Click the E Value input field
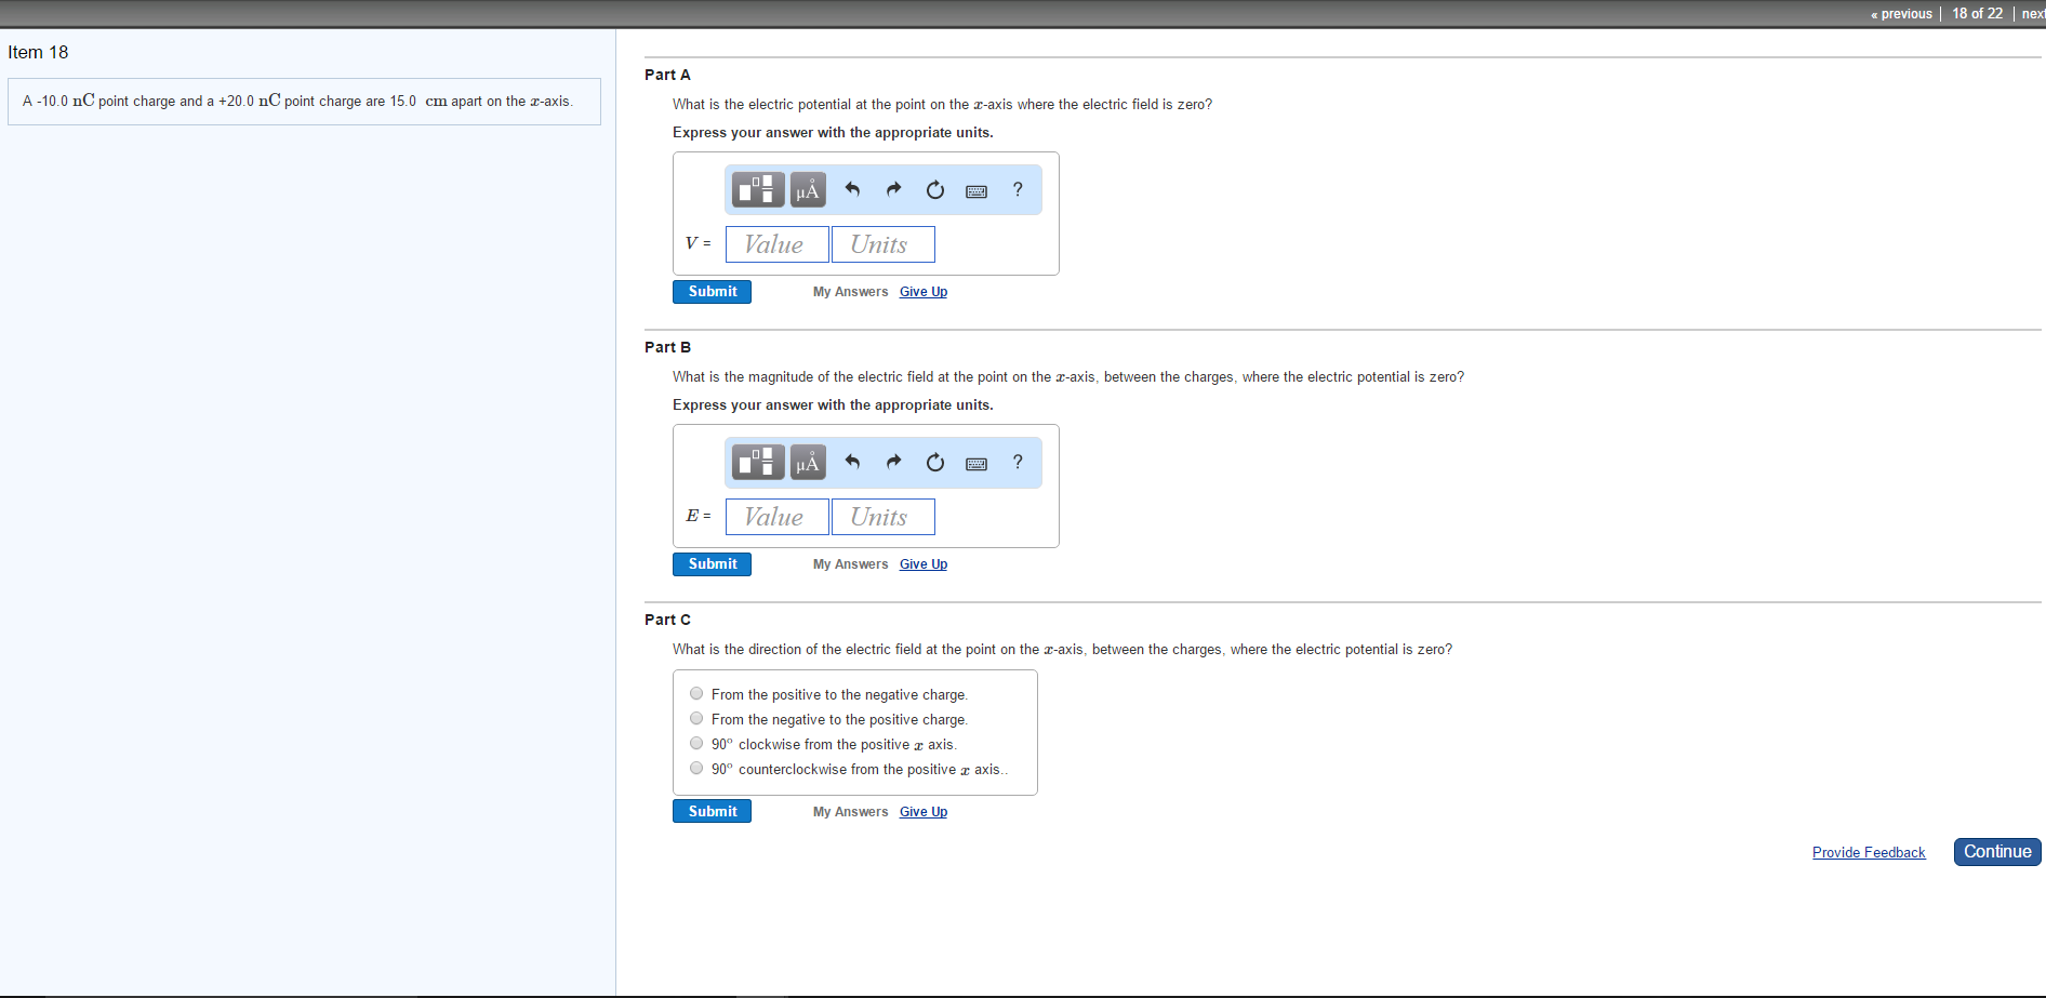The width and height of the screenshot is (2046, 998). (777, 517)
